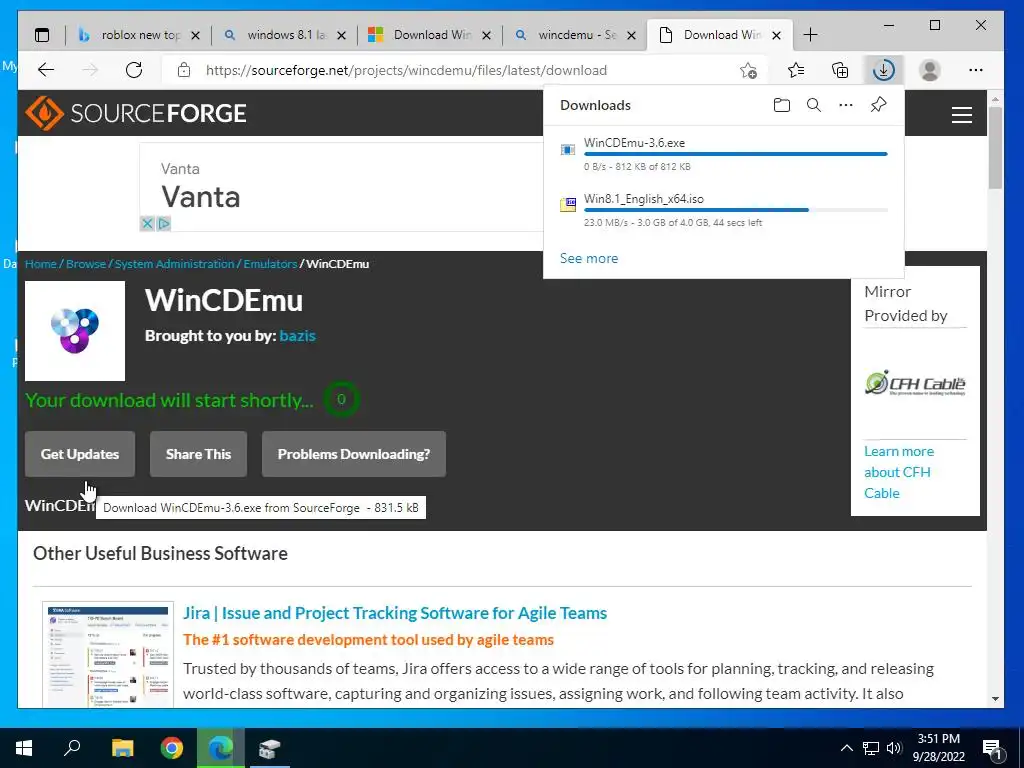Open the Jira Issue and Project Tracking link
This screenshot has height=768, width=1024.
[x=395, y=613]
